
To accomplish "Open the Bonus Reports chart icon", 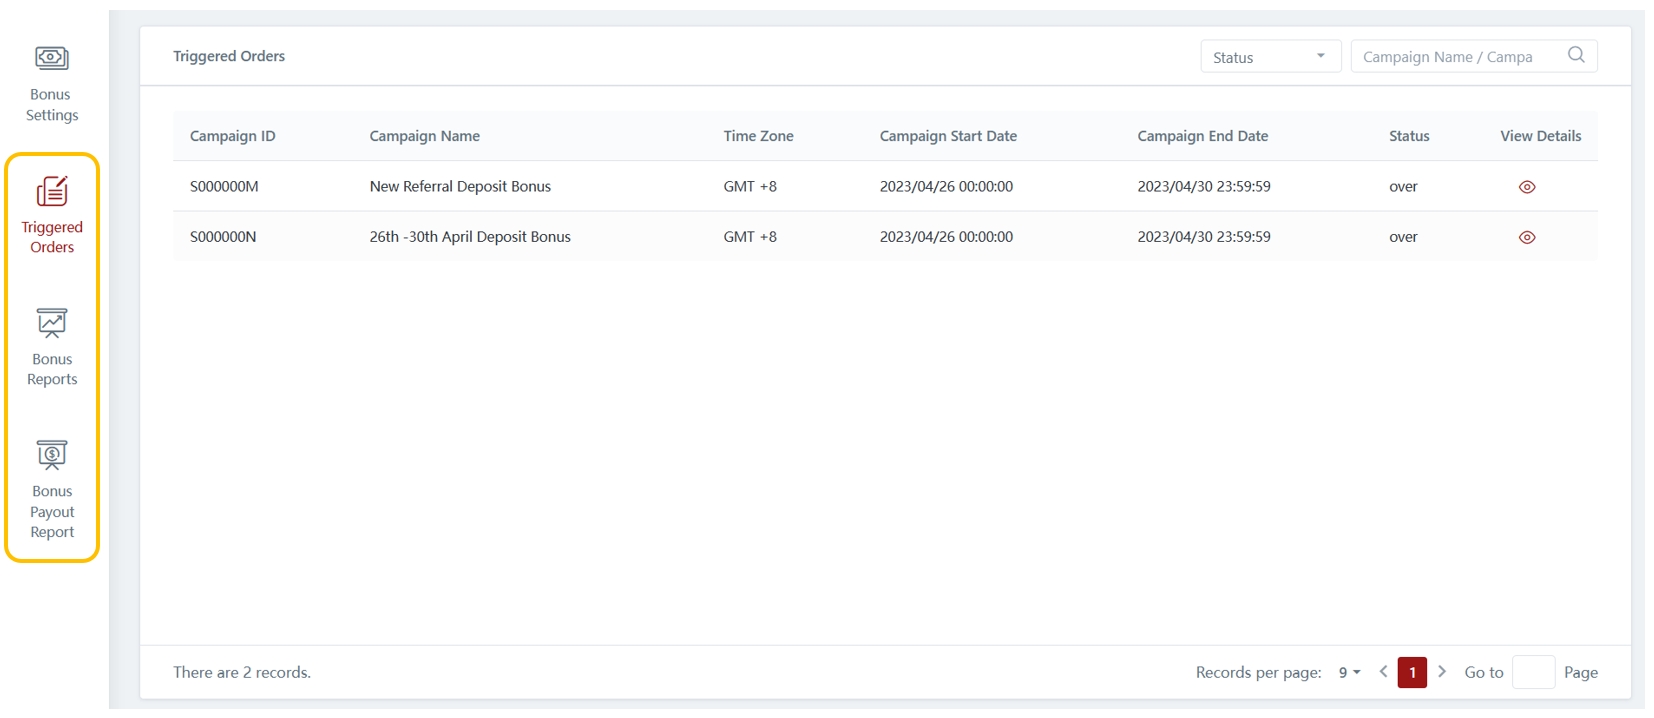I will 52,323.
